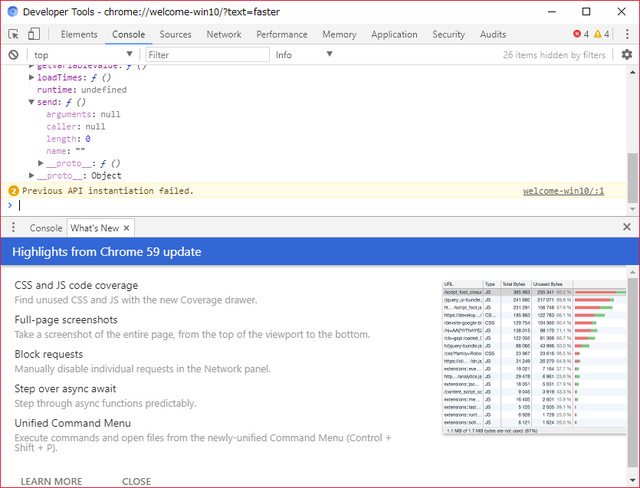
Task: Click the console prompt input line
Action: click(318, 205)
